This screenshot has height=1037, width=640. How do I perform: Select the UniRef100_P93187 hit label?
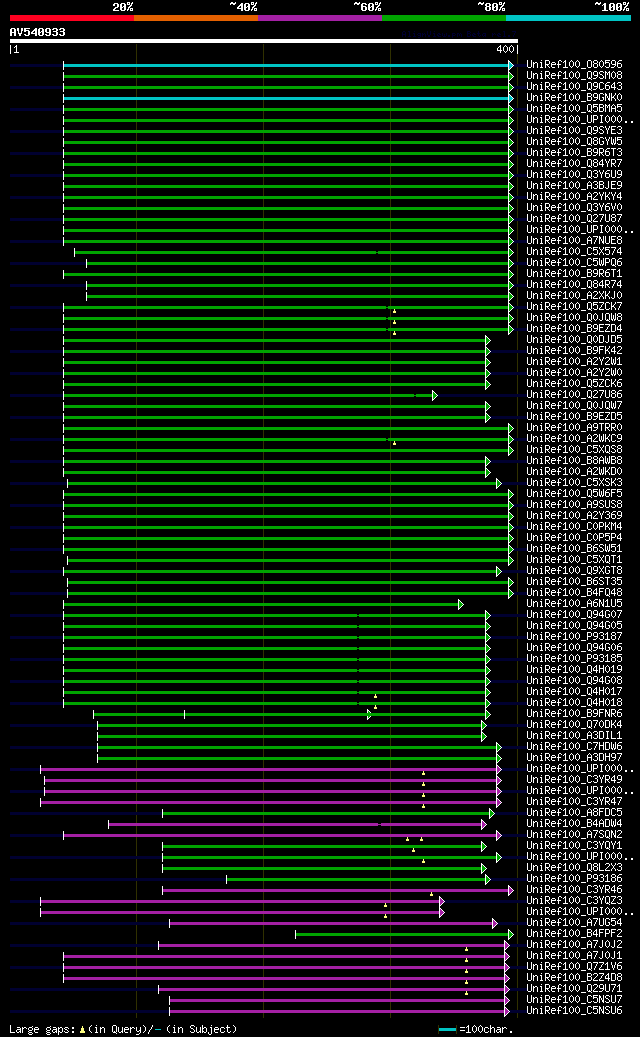tap(574, 636)
